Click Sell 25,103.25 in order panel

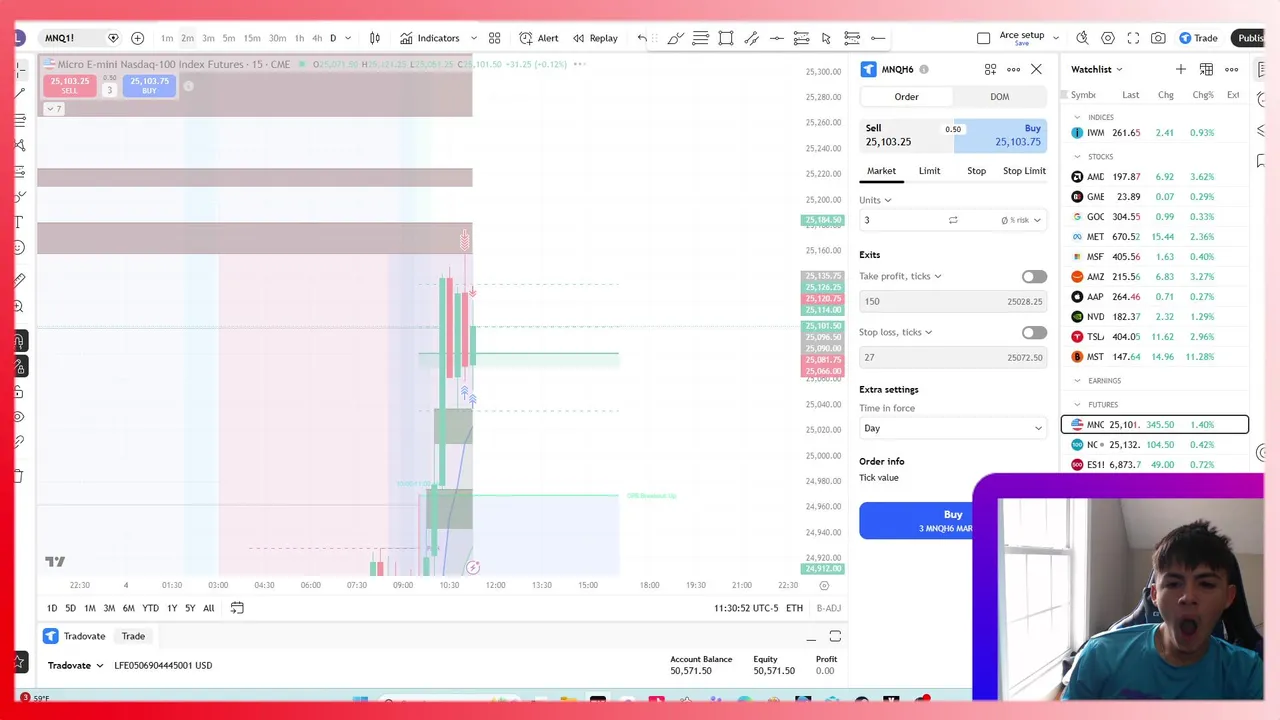point(906,136)
